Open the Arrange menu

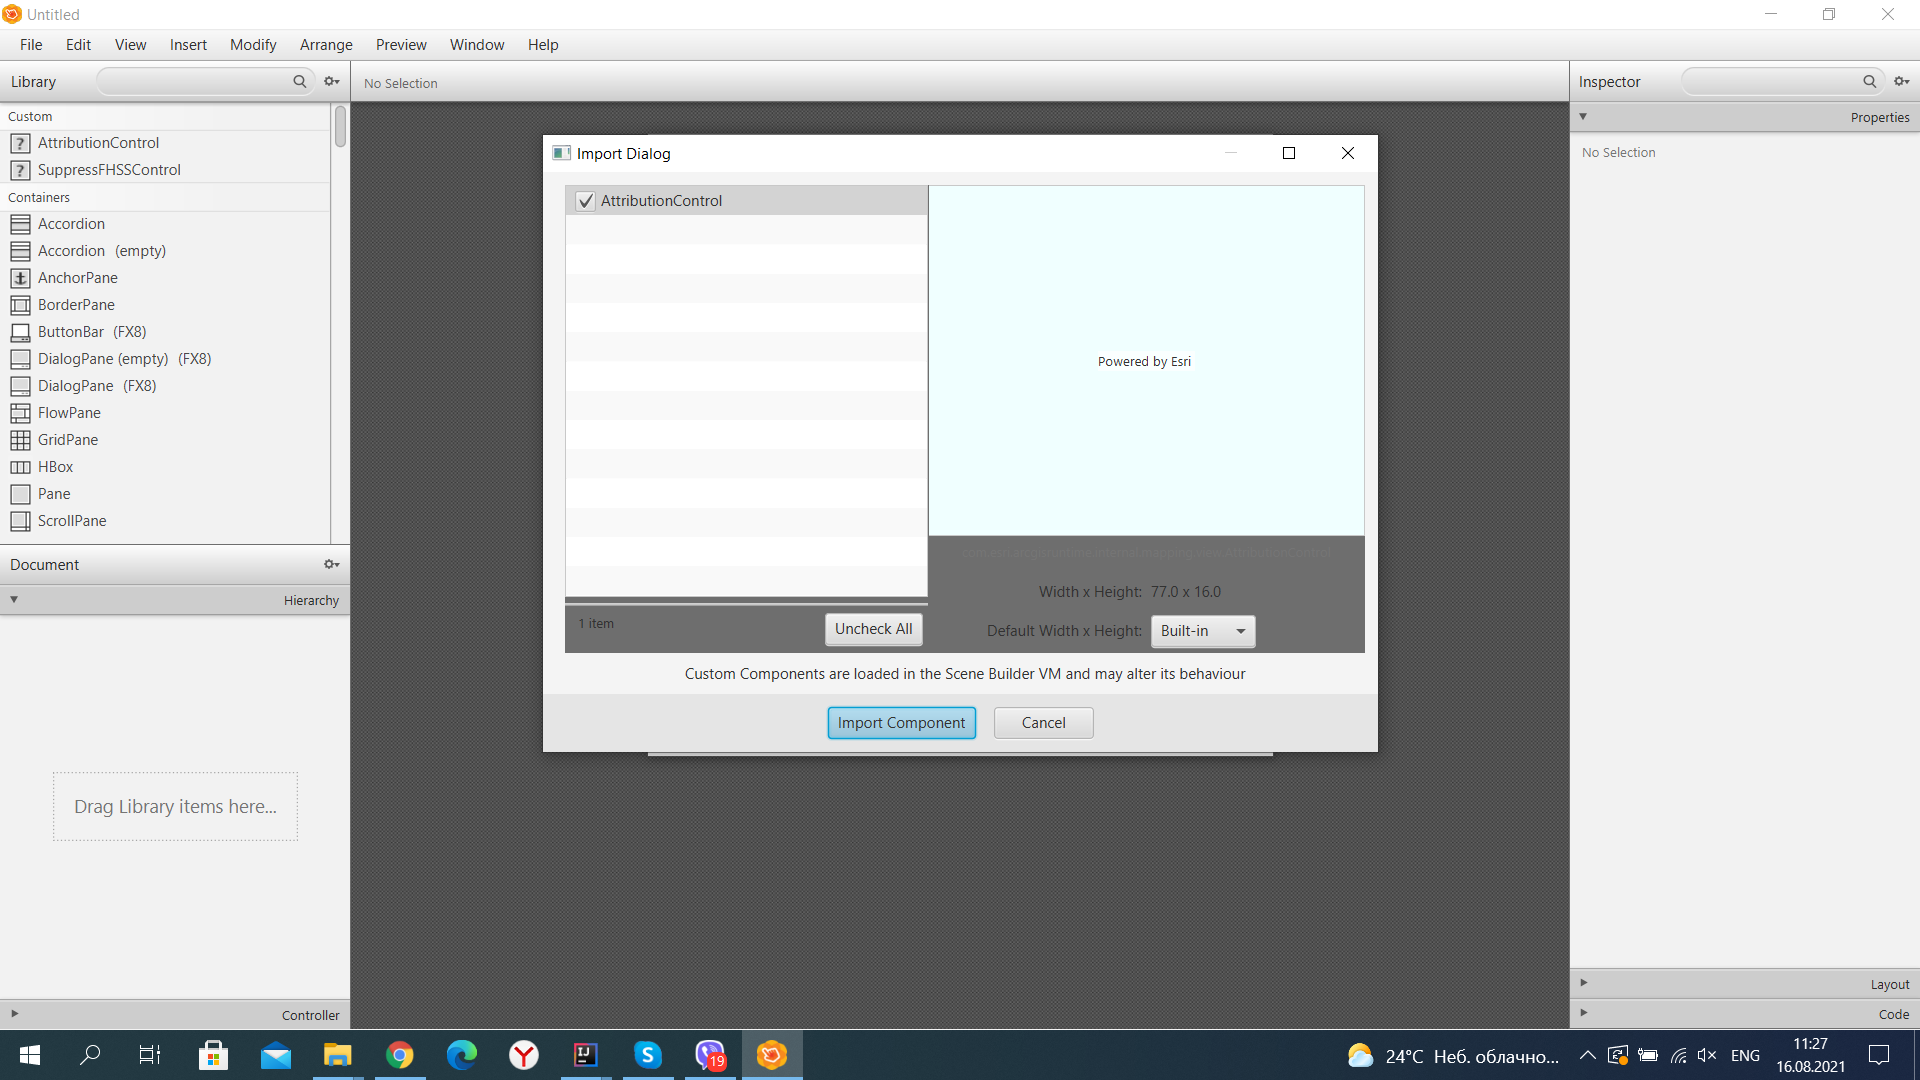coord(326,45)
